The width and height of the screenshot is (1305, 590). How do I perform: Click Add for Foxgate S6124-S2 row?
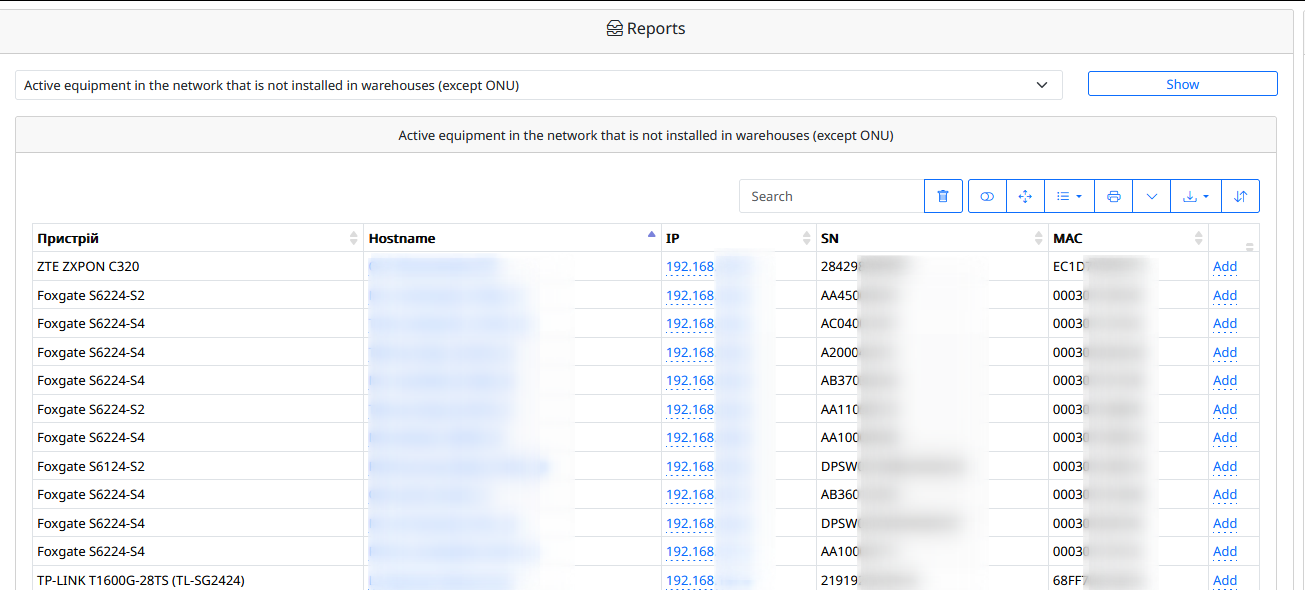point(1225,466)
